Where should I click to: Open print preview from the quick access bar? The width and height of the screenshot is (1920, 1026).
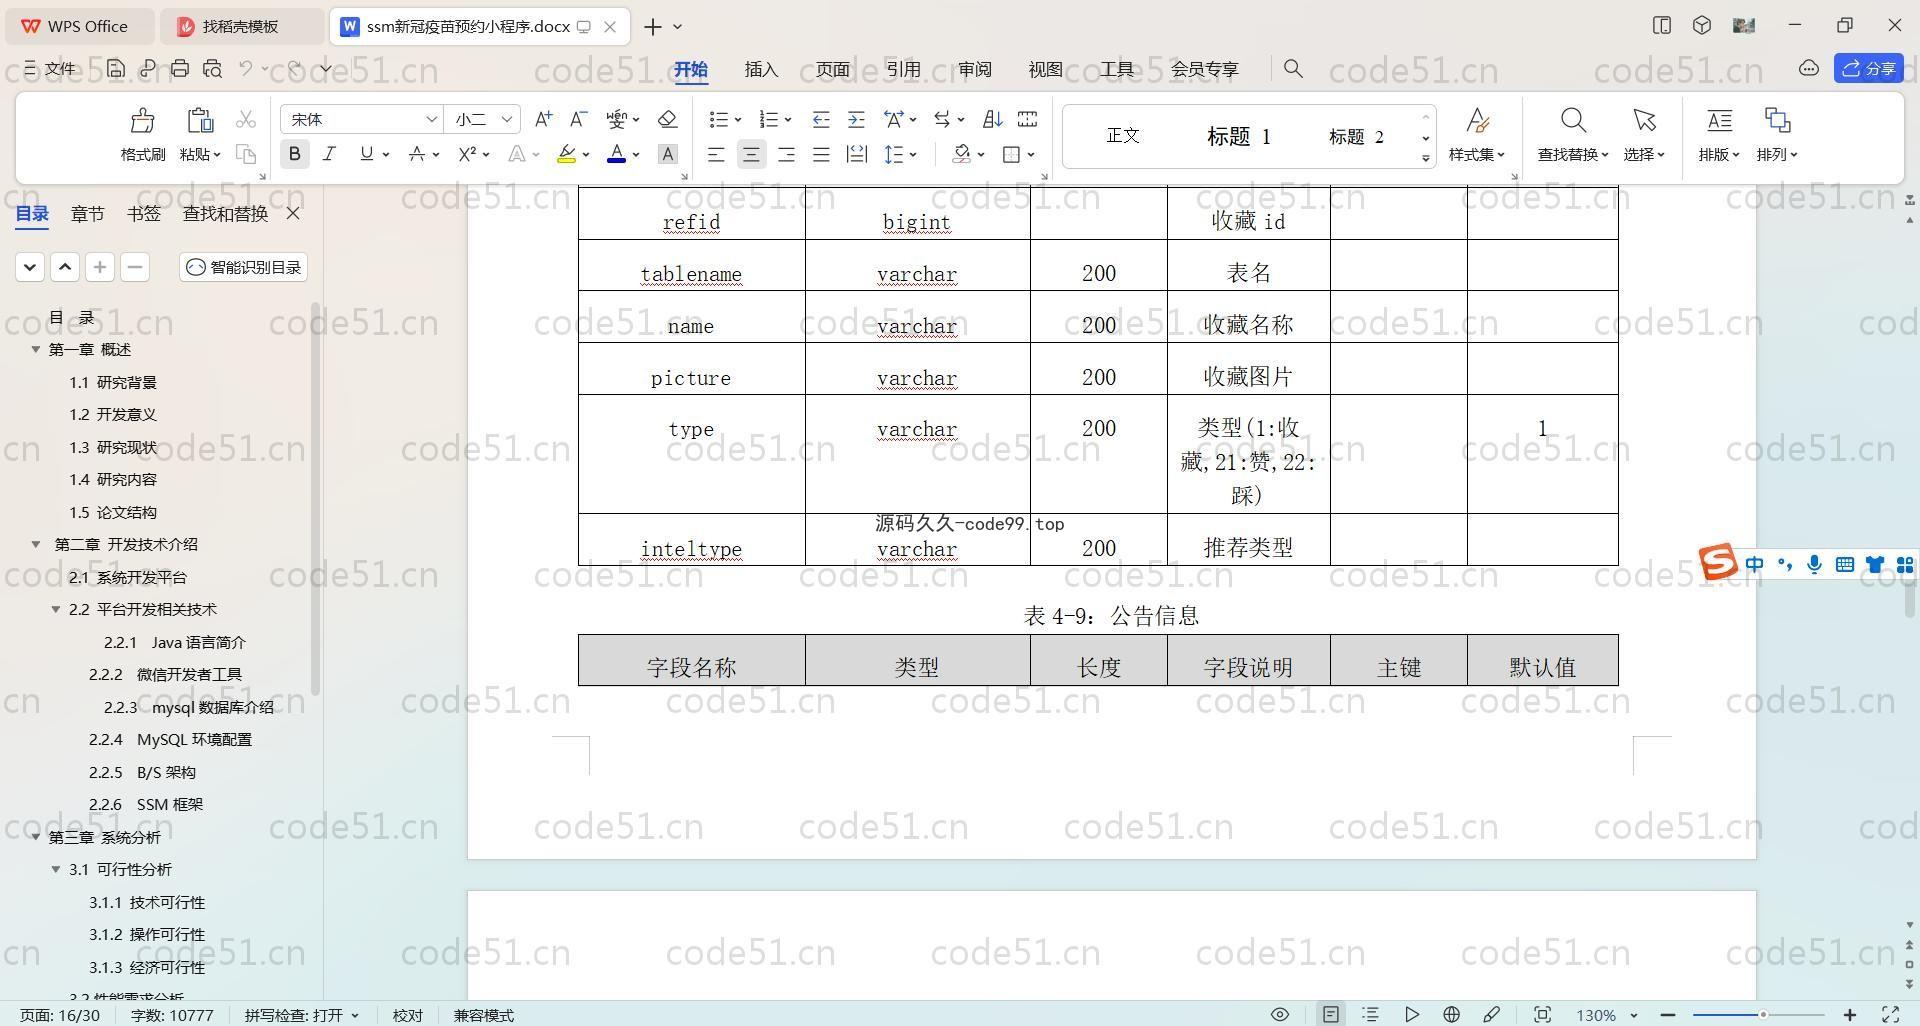(x=212, y=68)
